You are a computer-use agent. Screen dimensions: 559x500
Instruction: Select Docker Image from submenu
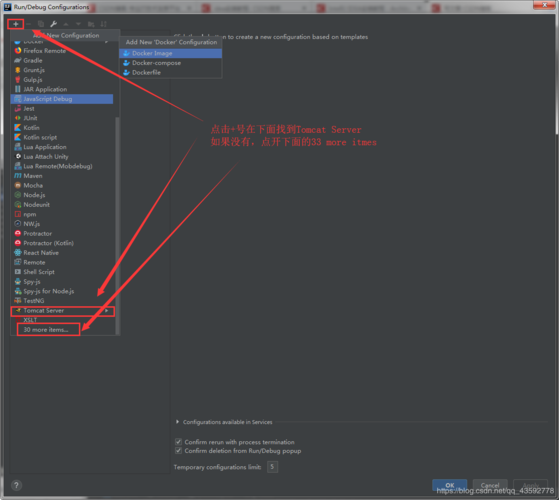click(170, 53)
